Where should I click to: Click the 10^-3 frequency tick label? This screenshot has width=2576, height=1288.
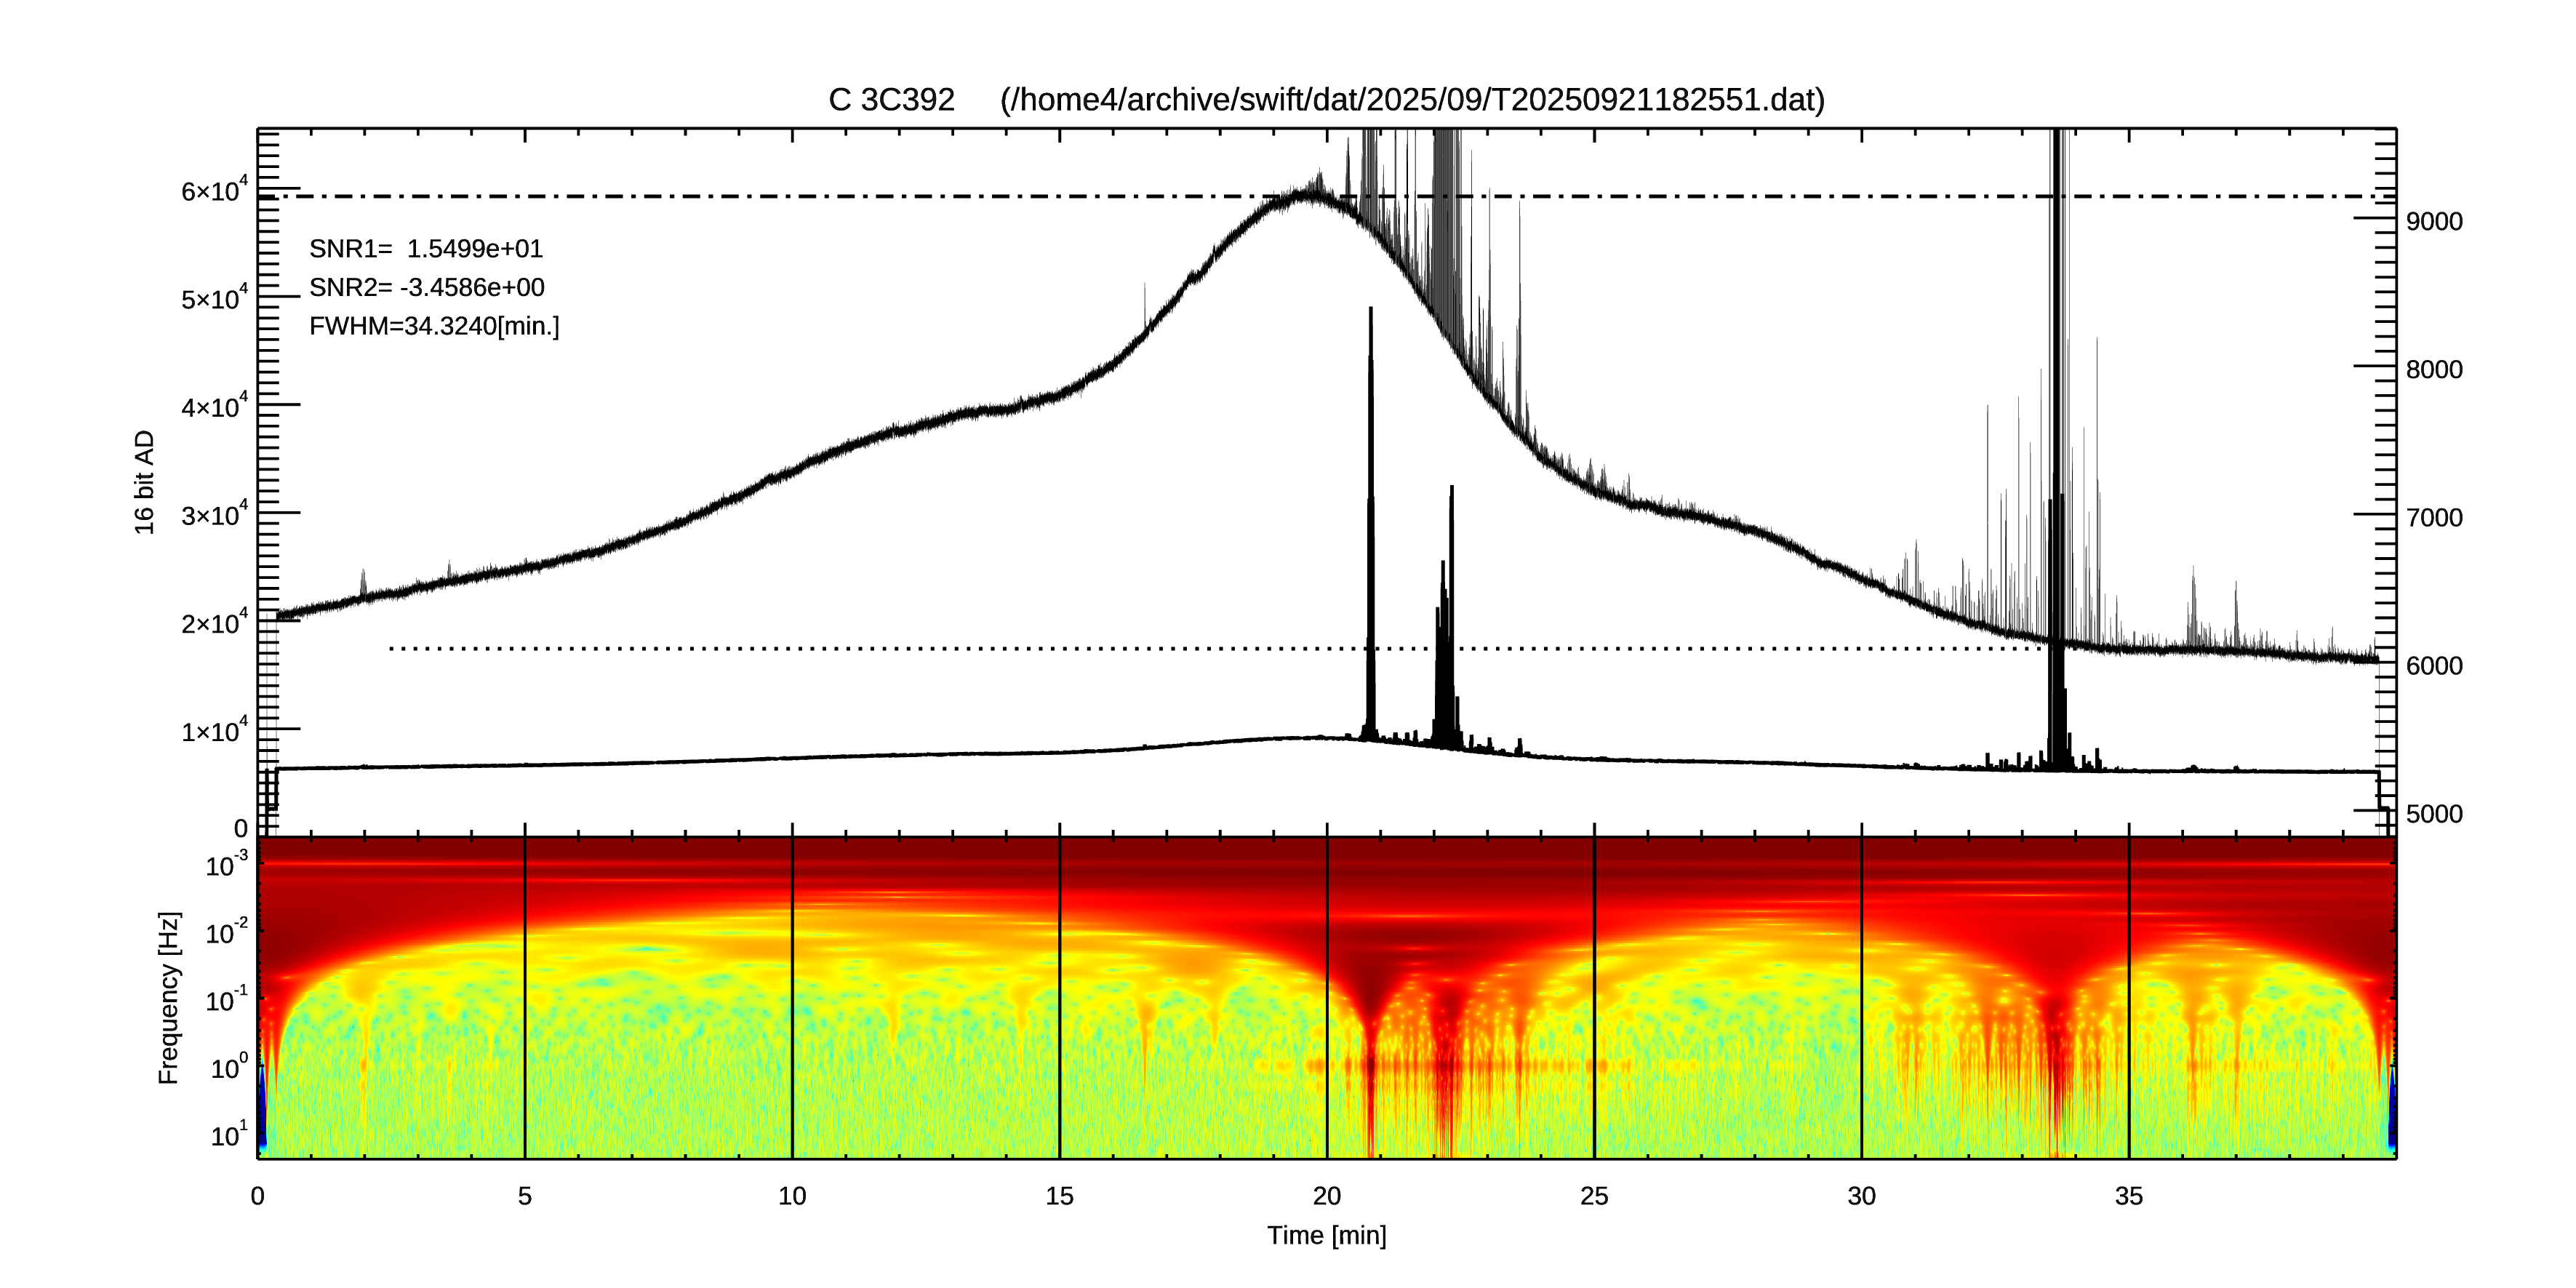pos(226,865)
